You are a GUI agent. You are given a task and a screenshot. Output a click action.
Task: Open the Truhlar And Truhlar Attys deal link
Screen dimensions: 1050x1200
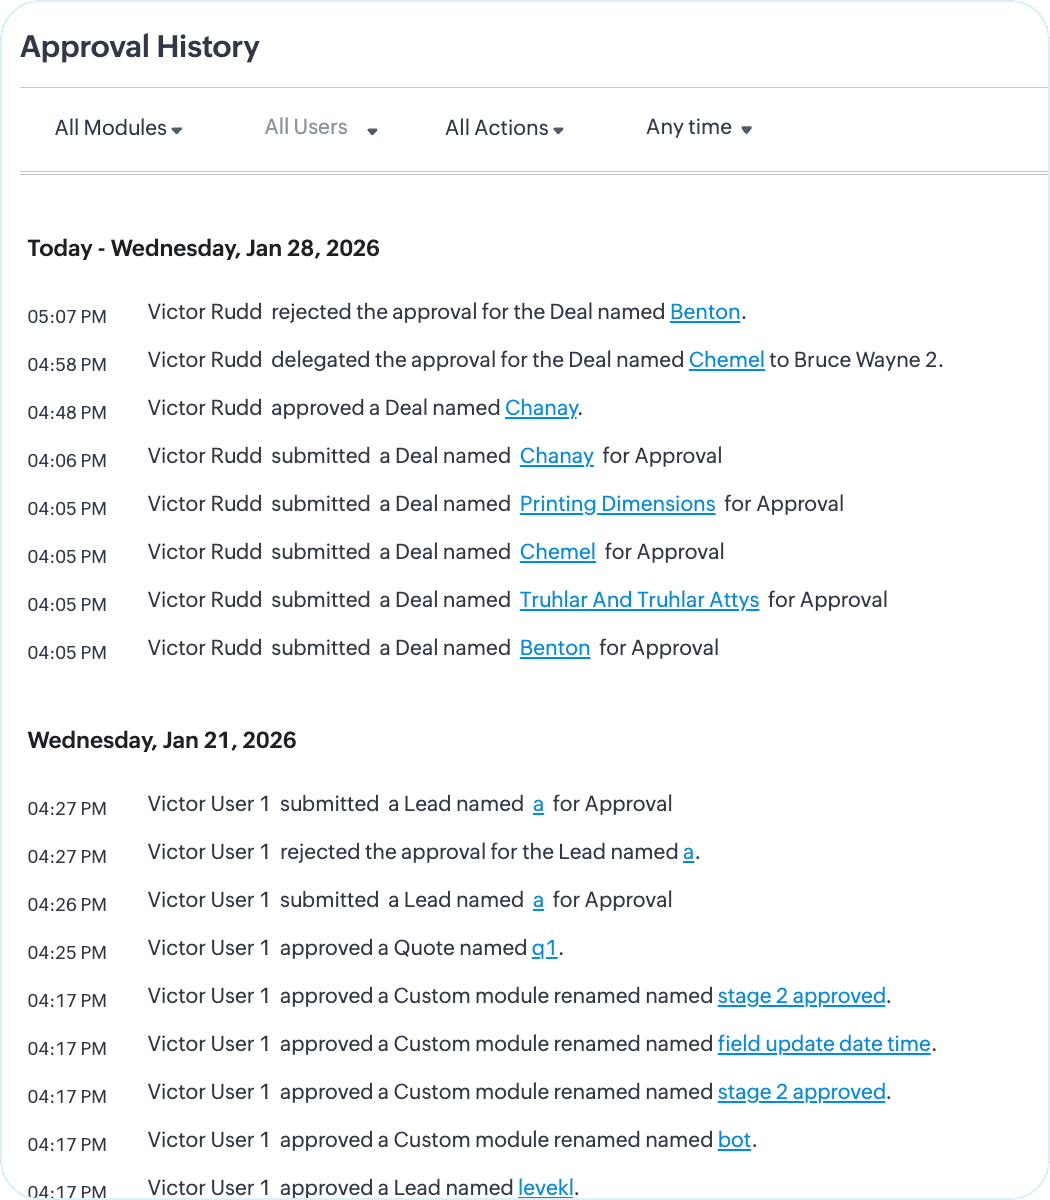tap(639, 600)
